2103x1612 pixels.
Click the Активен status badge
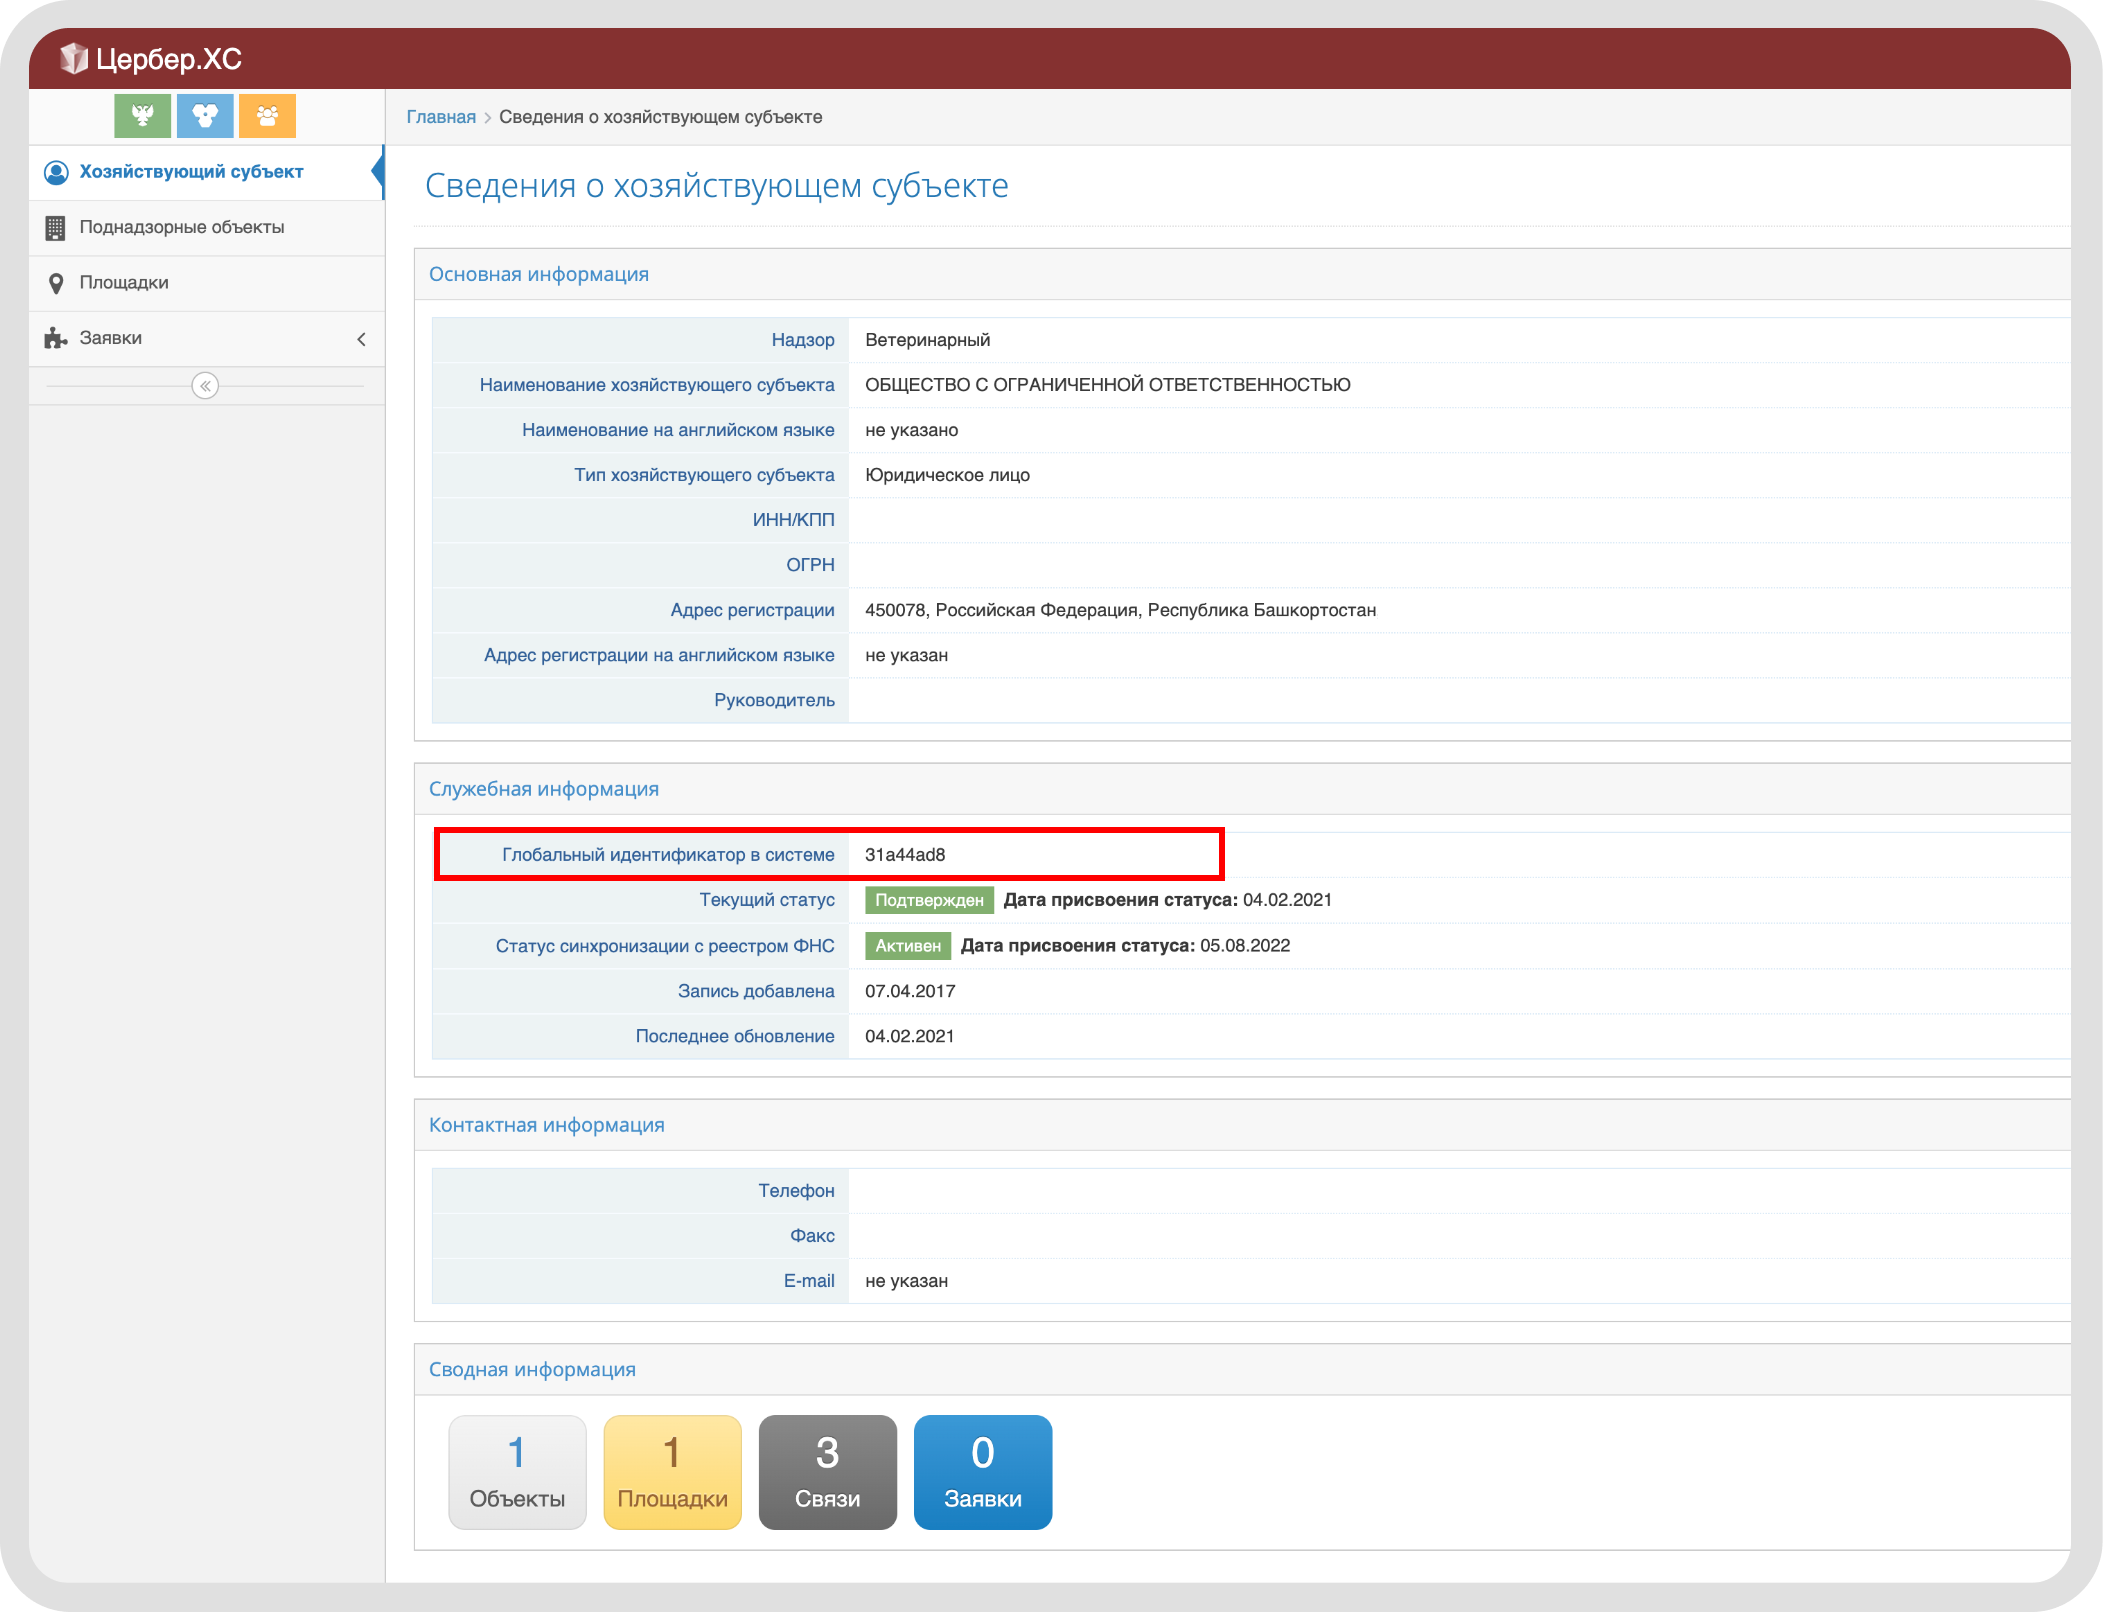tap(908, 946)
